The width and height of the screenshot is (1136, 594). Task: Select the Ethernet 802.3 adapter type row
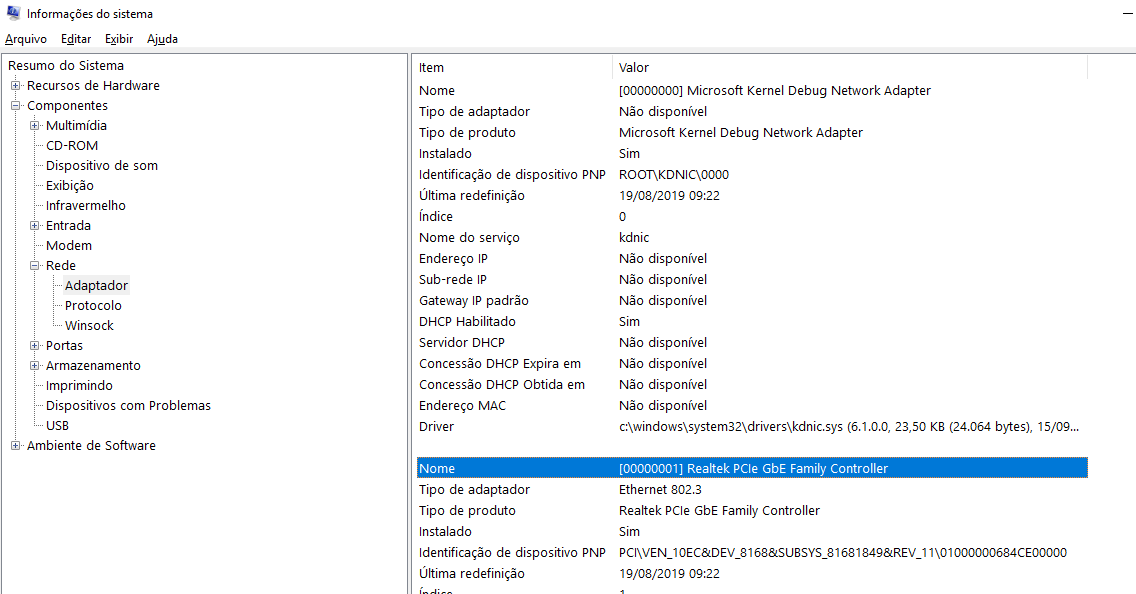coord(752,490)
